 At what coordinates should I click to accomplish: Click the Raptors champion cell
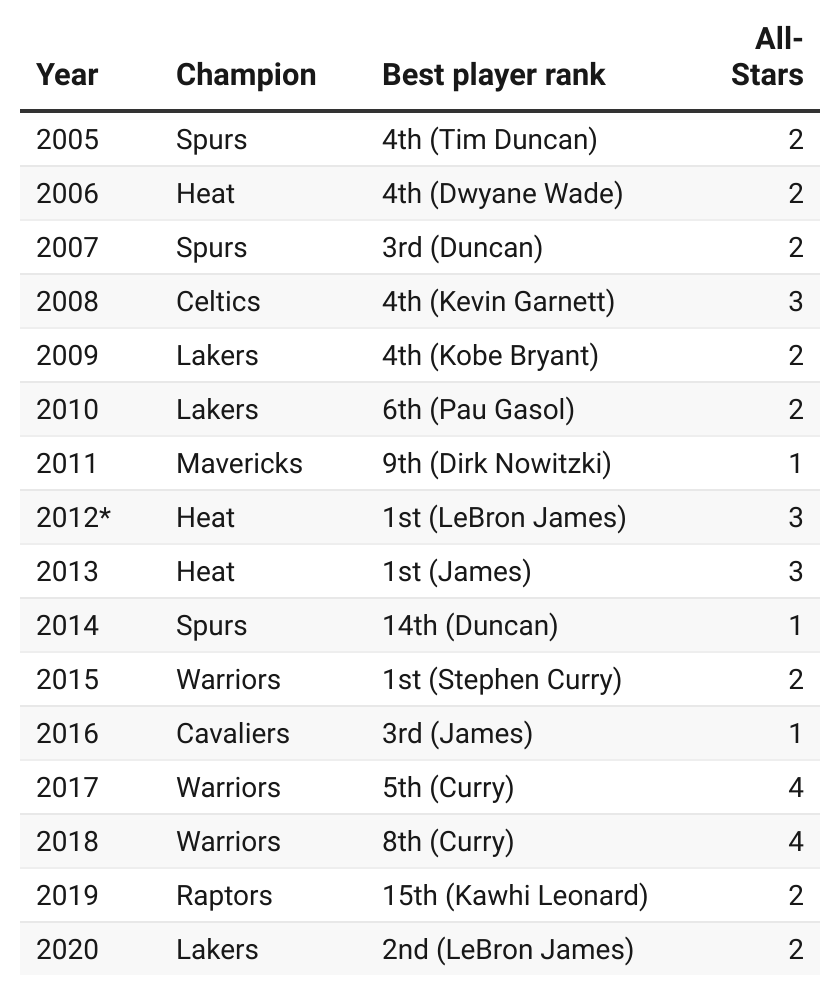tap(224, 895)
